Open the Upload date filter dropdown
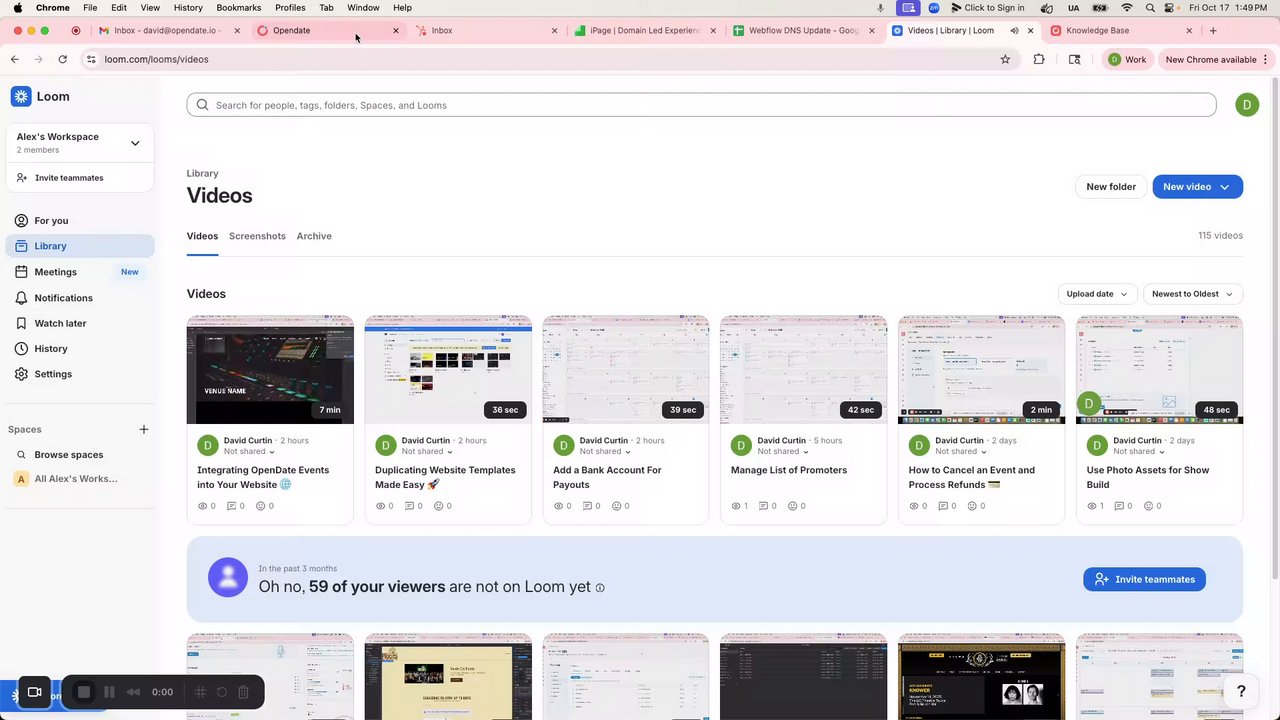The image size is (1280, 720). coord(1097,294)
